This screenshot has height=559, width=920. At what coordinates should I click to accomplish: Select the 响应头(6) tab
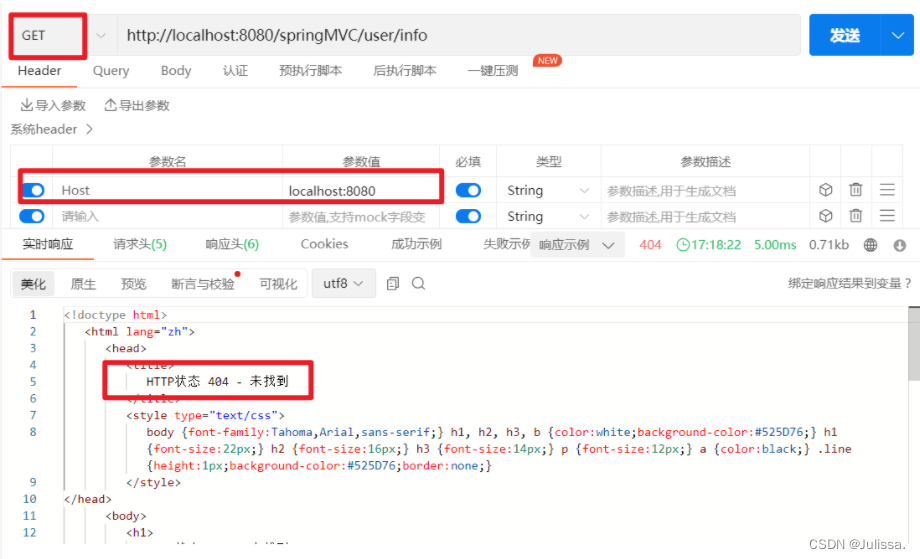232,244
